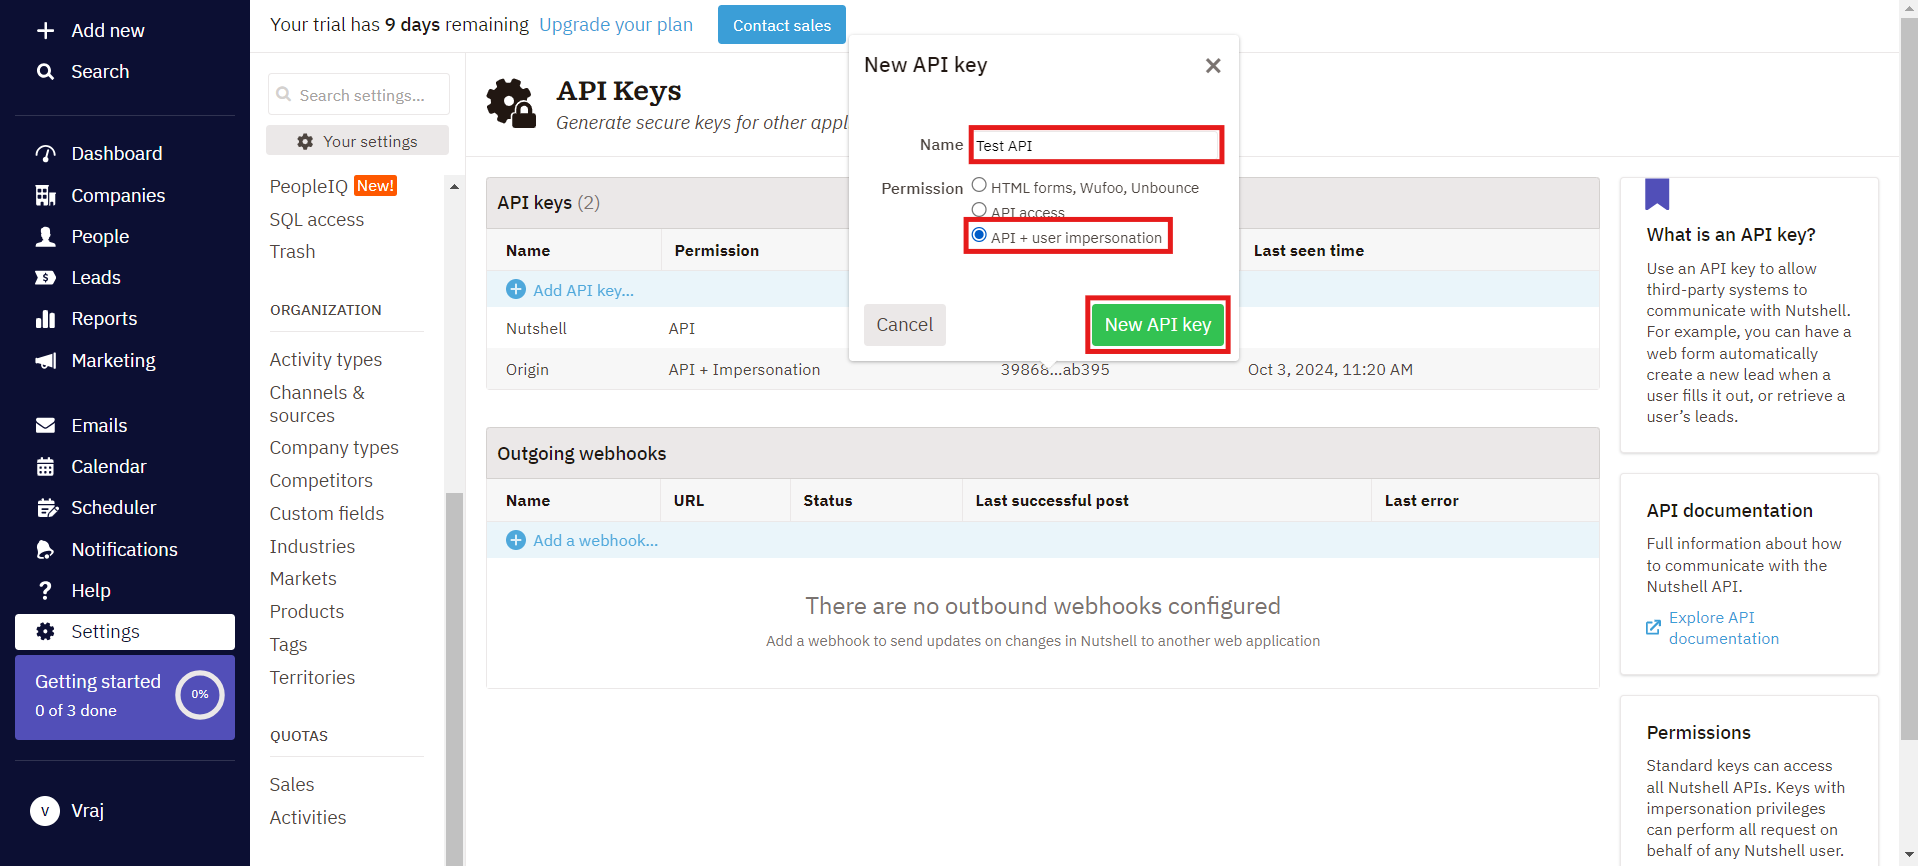The width and height of the screenshot is (1918, 866).
Task: Click the Calendar icon in sidebar
Action: click(45, 467)
